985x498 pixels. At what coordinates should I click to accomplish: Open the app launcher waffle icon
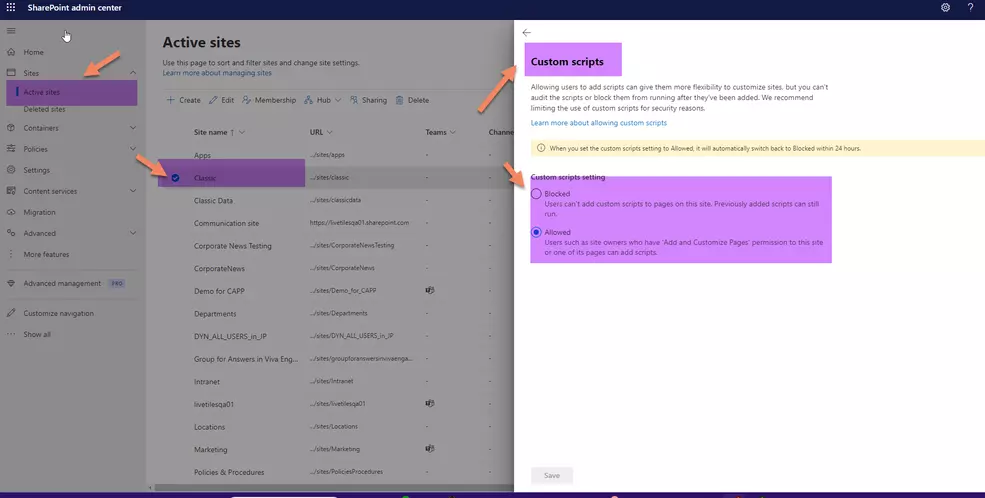coord(11,8)
